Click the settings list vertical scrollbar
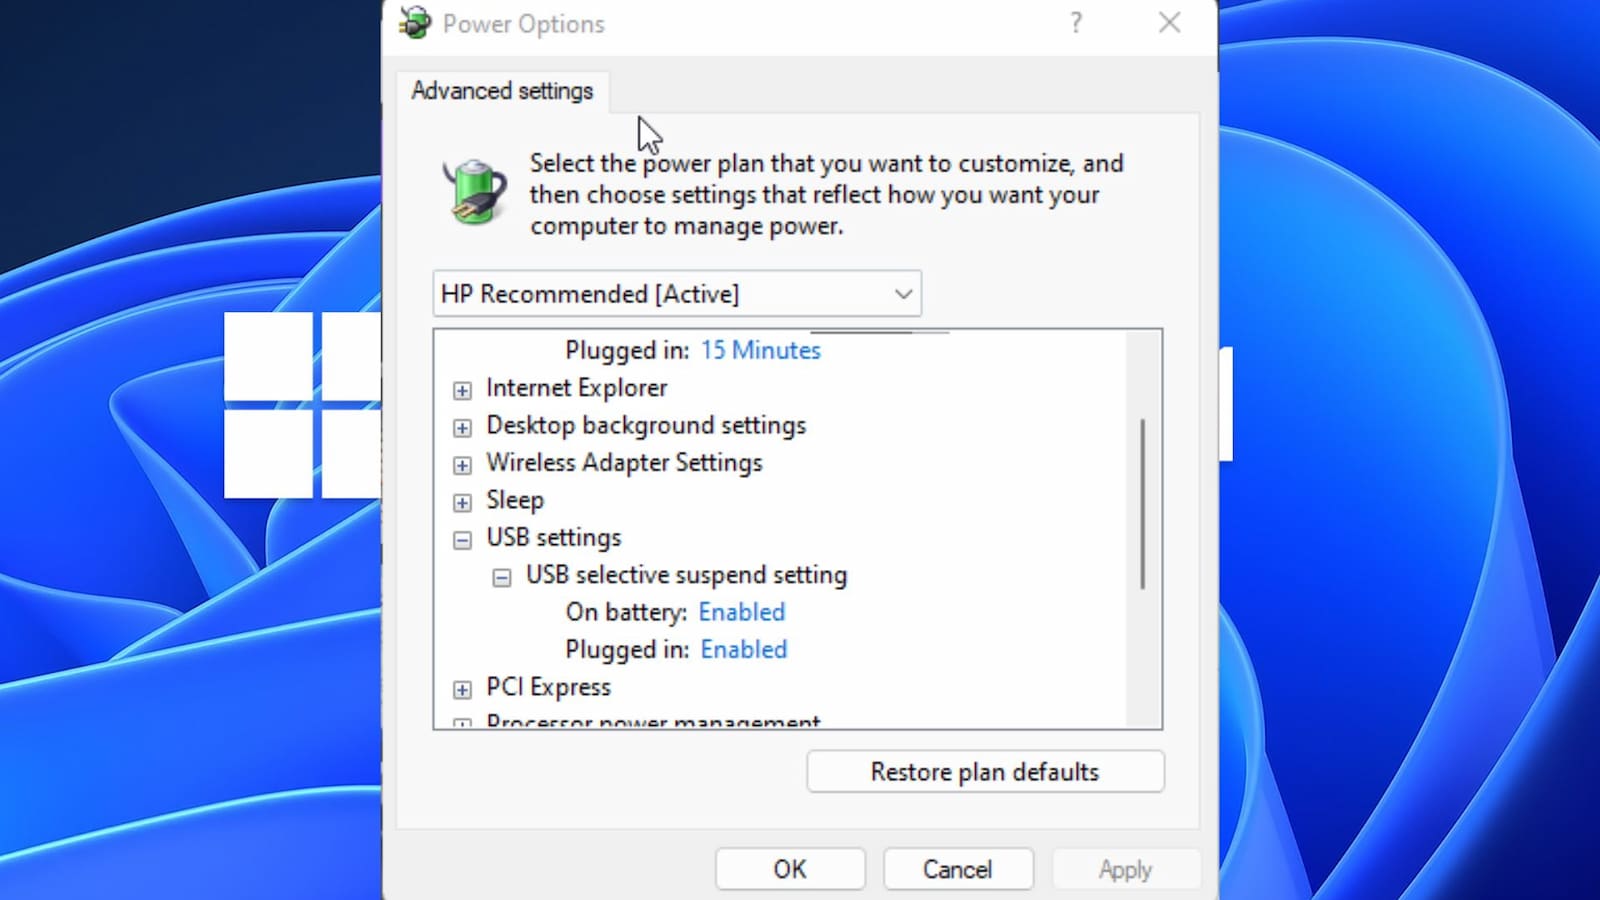 pyautogui.click(x=1142, y=504)
